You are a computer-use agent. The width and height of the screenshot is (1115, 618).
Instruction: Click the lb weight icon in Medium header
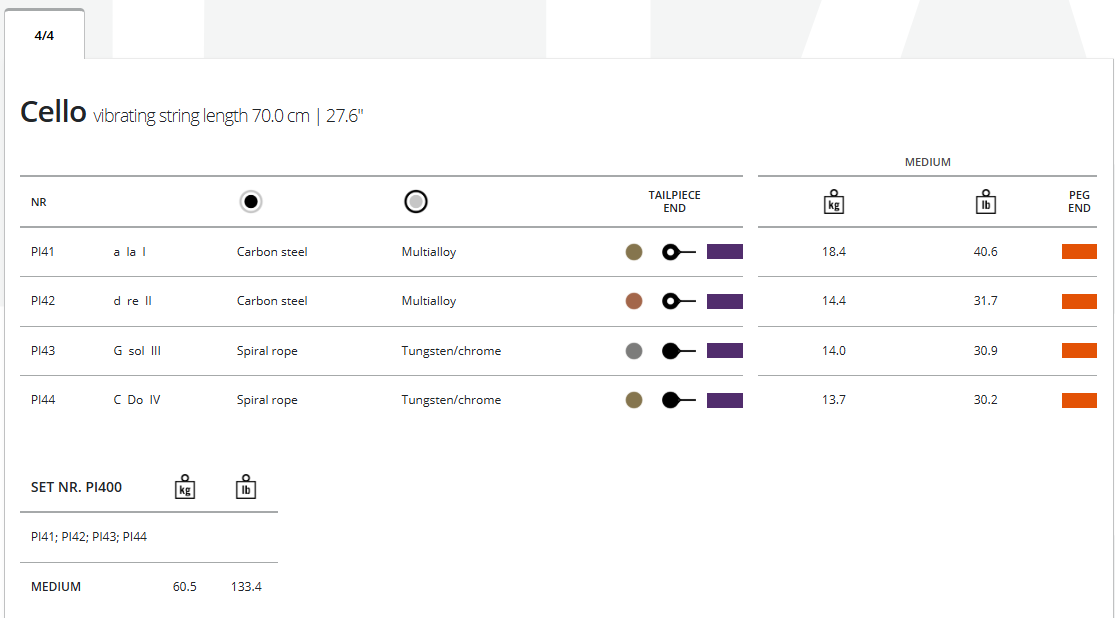tap(986, 202)
